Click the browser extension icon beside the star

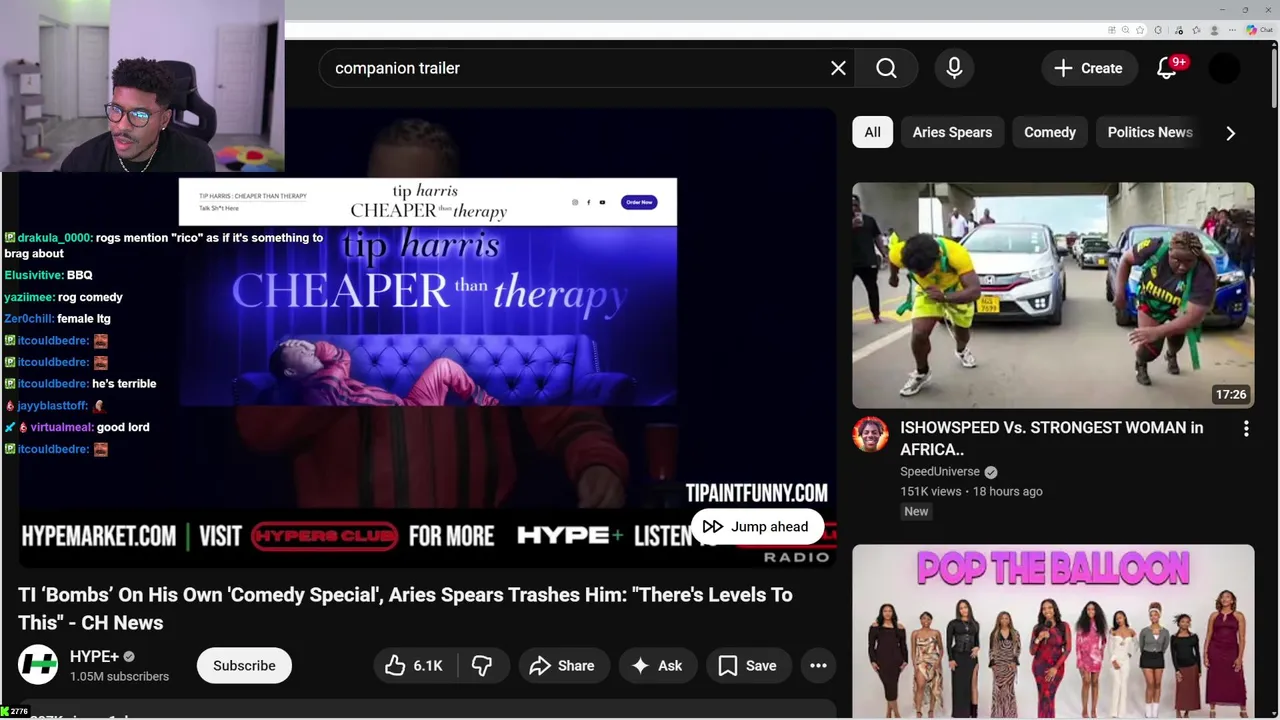coord(1158,30)
